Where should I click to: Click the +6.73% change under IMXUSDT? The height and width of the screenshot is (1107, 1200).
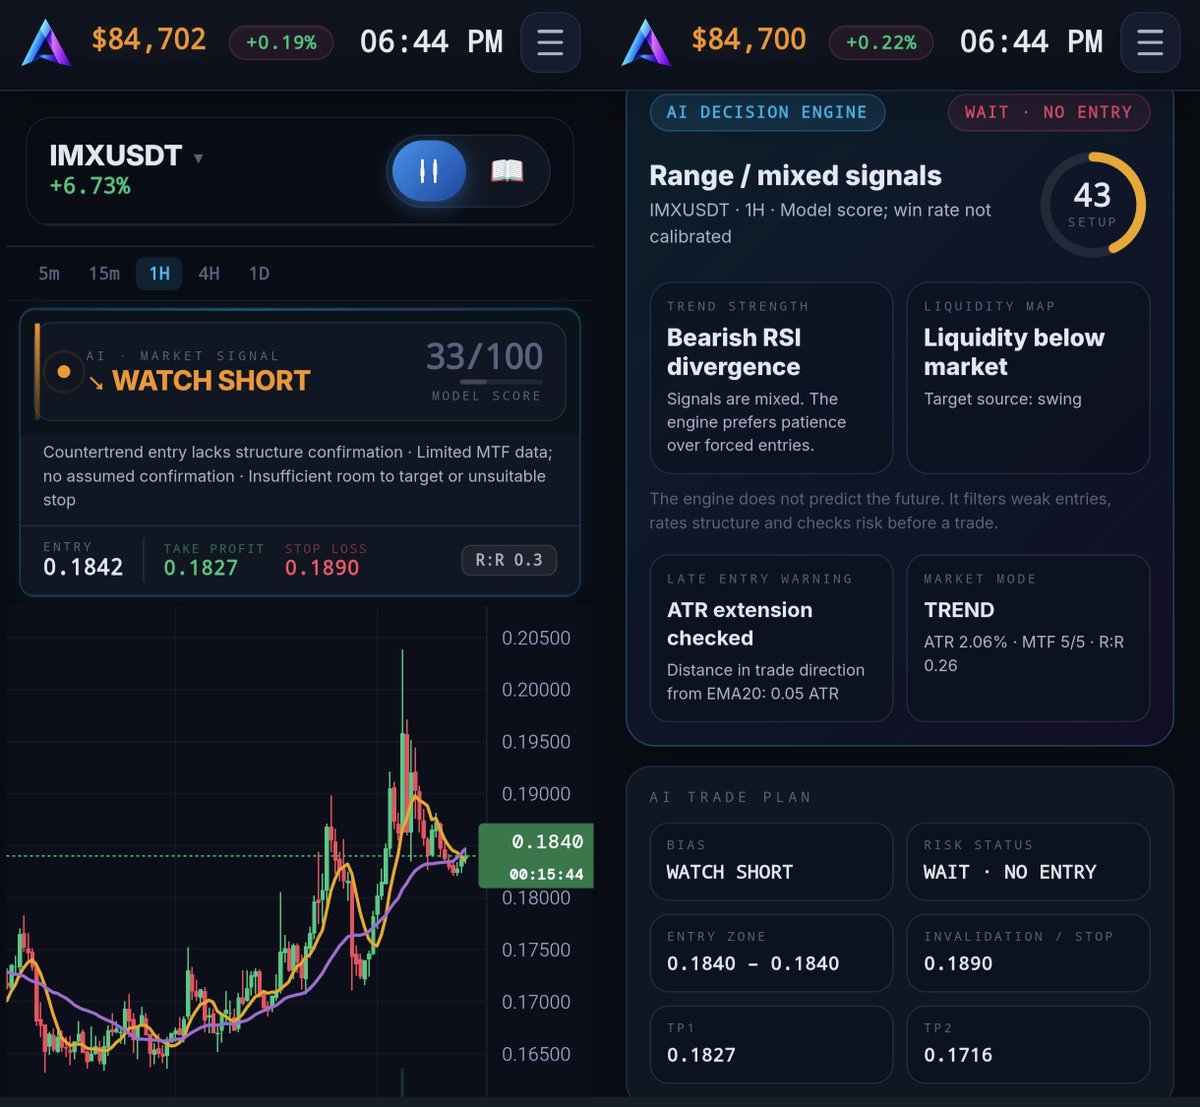pyautogui.click(x=90, y=186)
